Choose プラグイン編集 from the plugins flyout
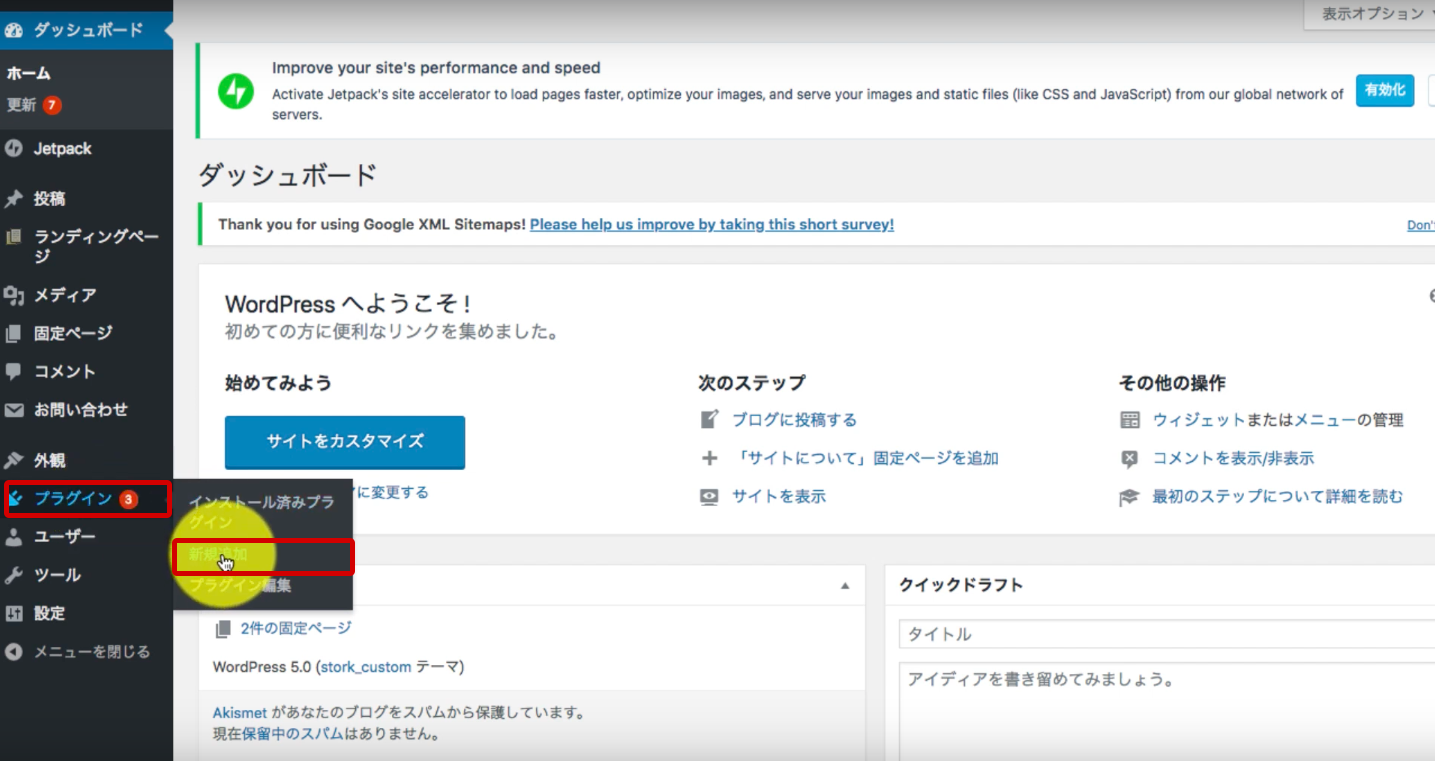This screenshot has height=761, width=1435. pos(240,586)
